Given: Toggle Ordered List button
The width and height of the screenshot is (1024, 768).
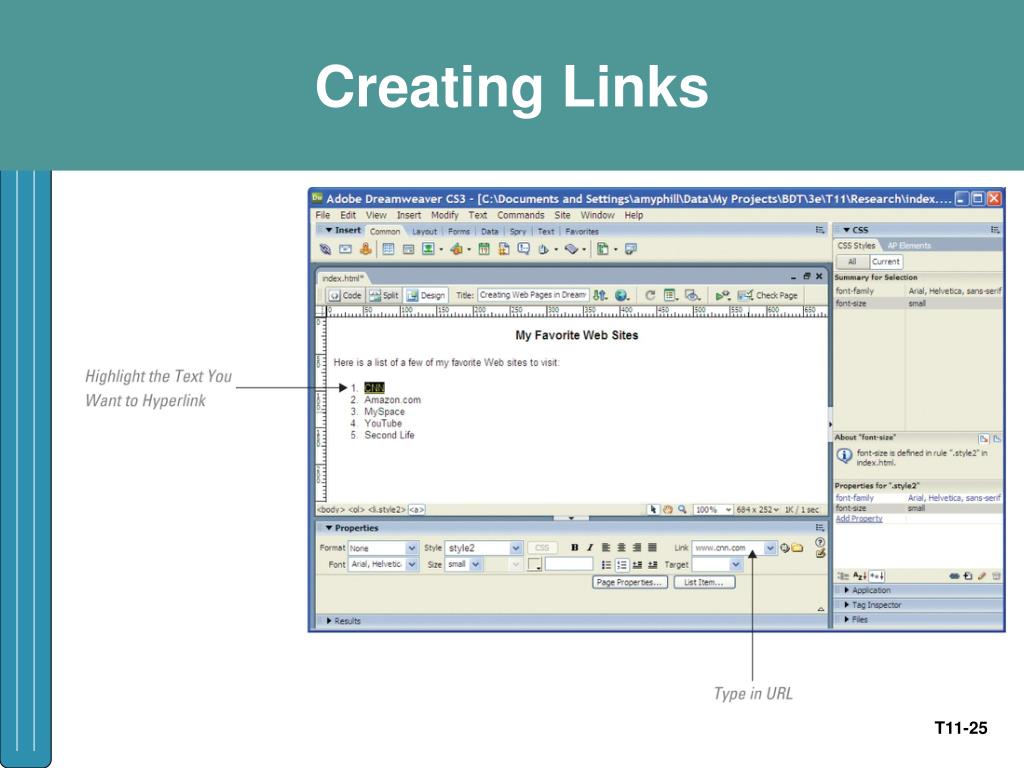Looking at the screenshot, I should pyautogui.click(x=621, y=565).
